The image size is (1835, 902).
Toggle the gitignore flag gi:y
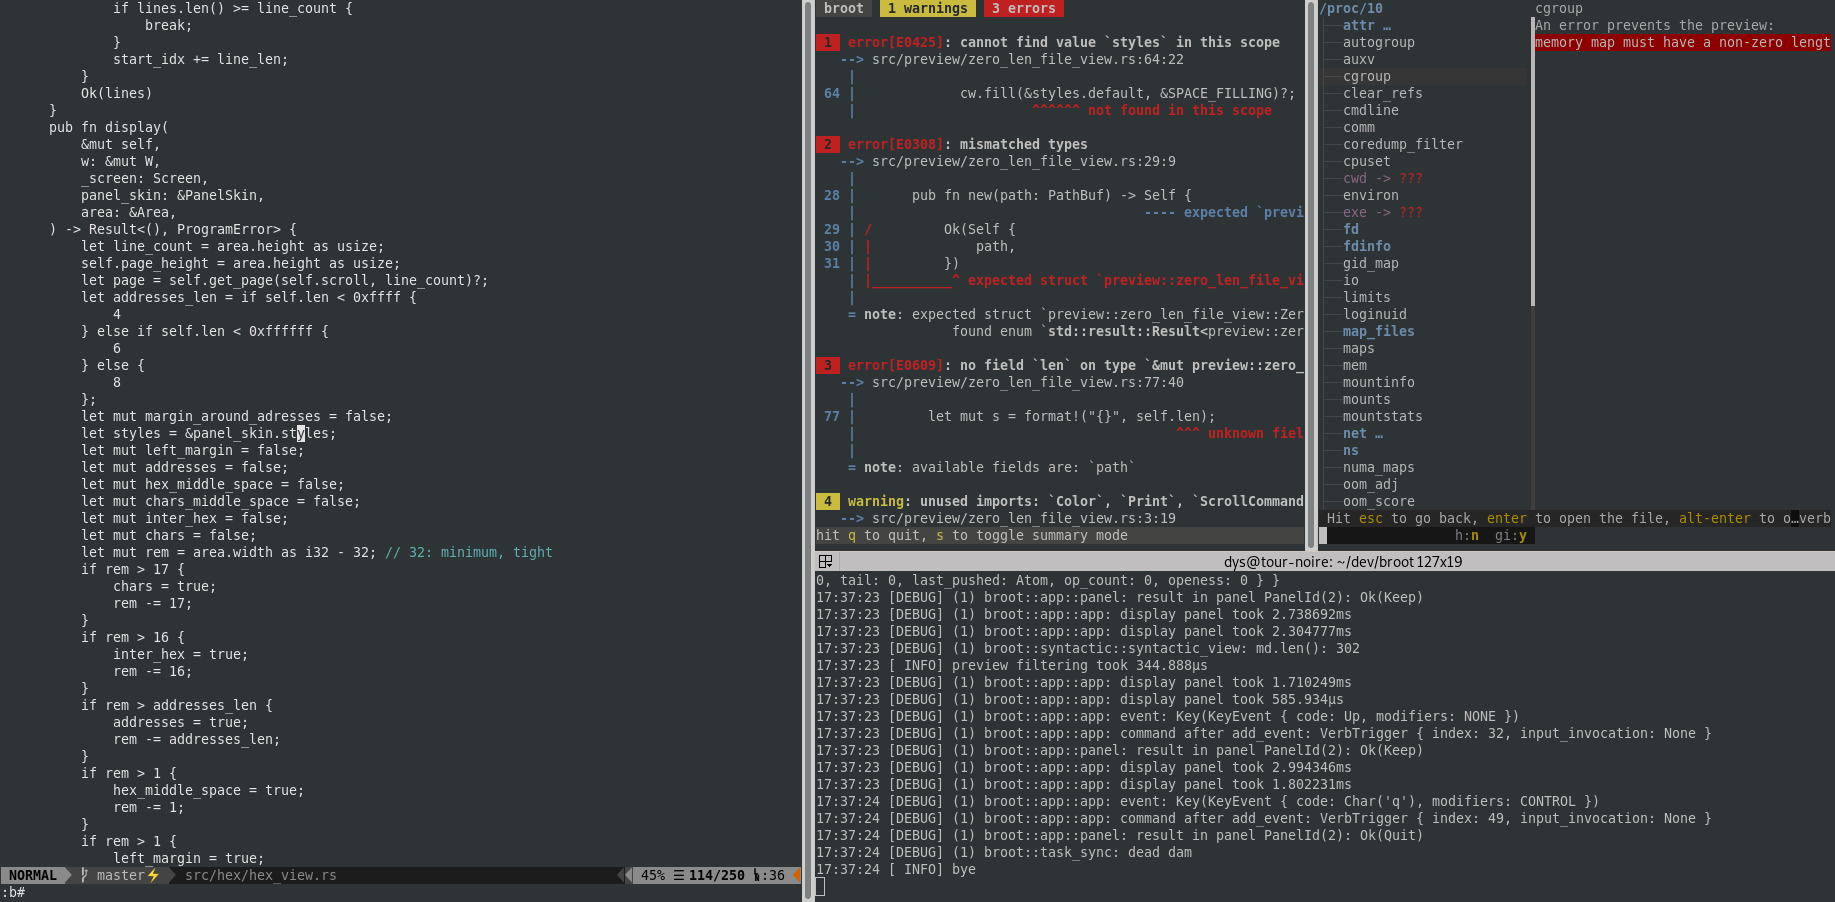pos(1511,536)
